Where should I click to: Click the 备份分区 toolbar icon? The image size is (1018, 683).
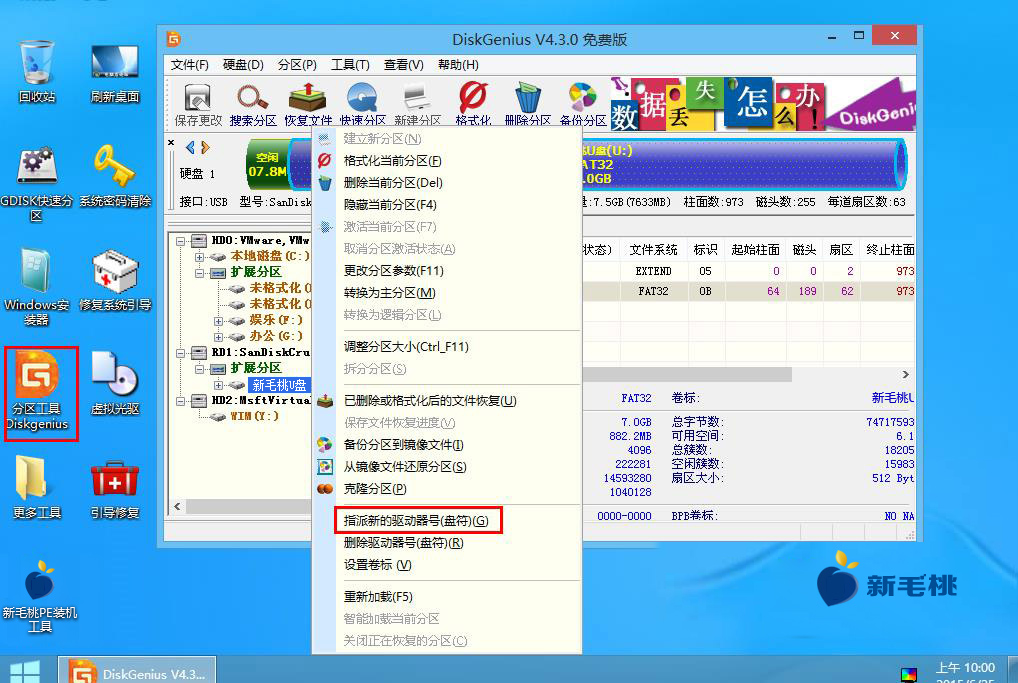582,104
